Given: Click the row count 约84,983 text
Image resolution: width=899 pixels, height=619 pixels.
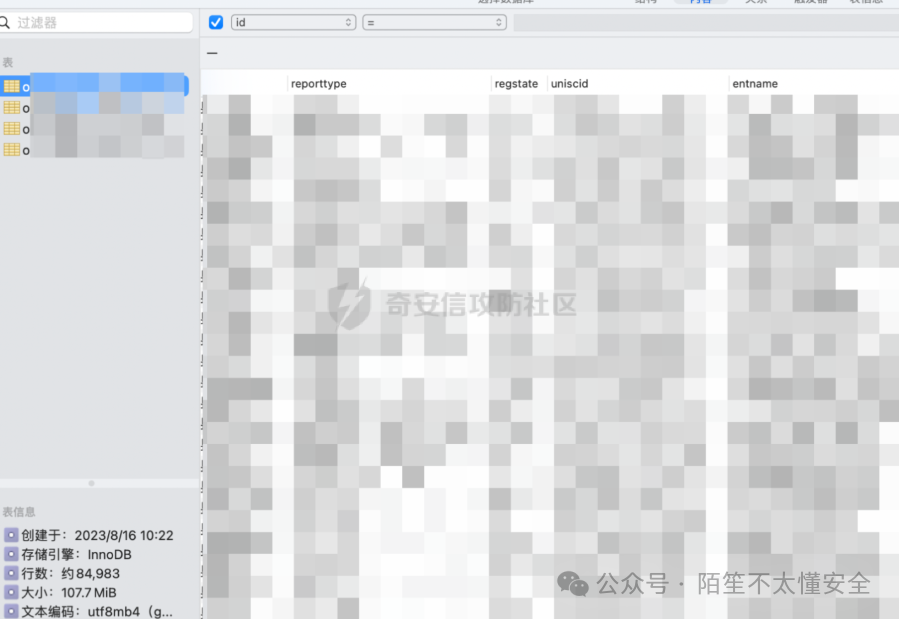Looking at the screenshot, I should tap(91, 573).
